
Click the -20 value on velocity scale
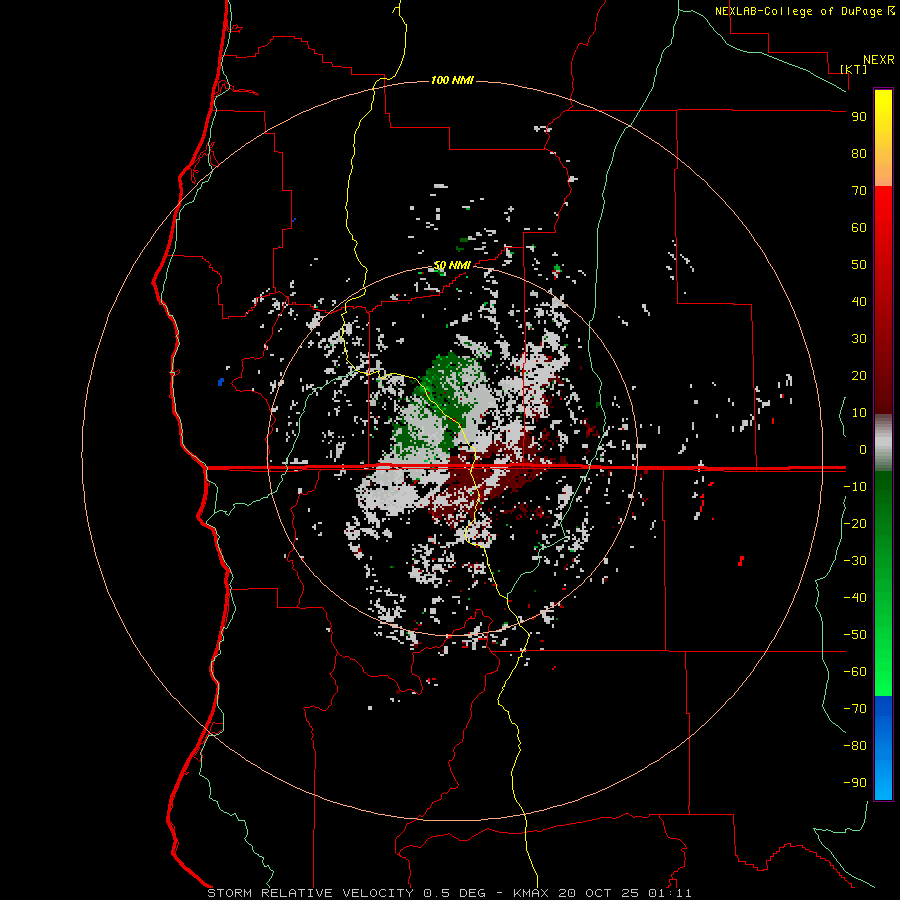pos(855,523)
